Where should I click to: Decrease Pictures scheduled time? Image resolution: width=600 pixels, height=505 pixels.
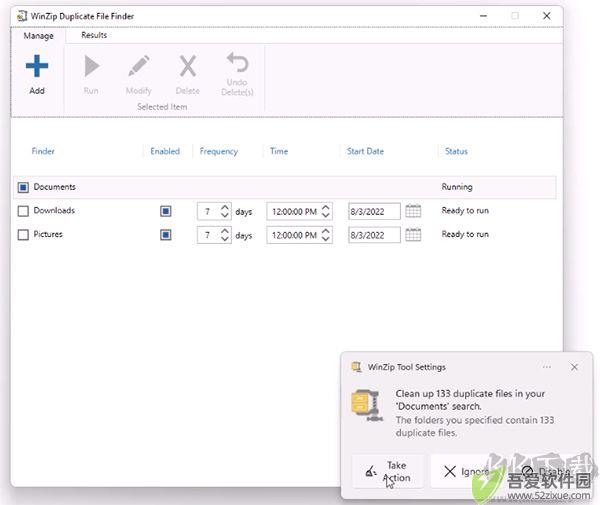326,239
